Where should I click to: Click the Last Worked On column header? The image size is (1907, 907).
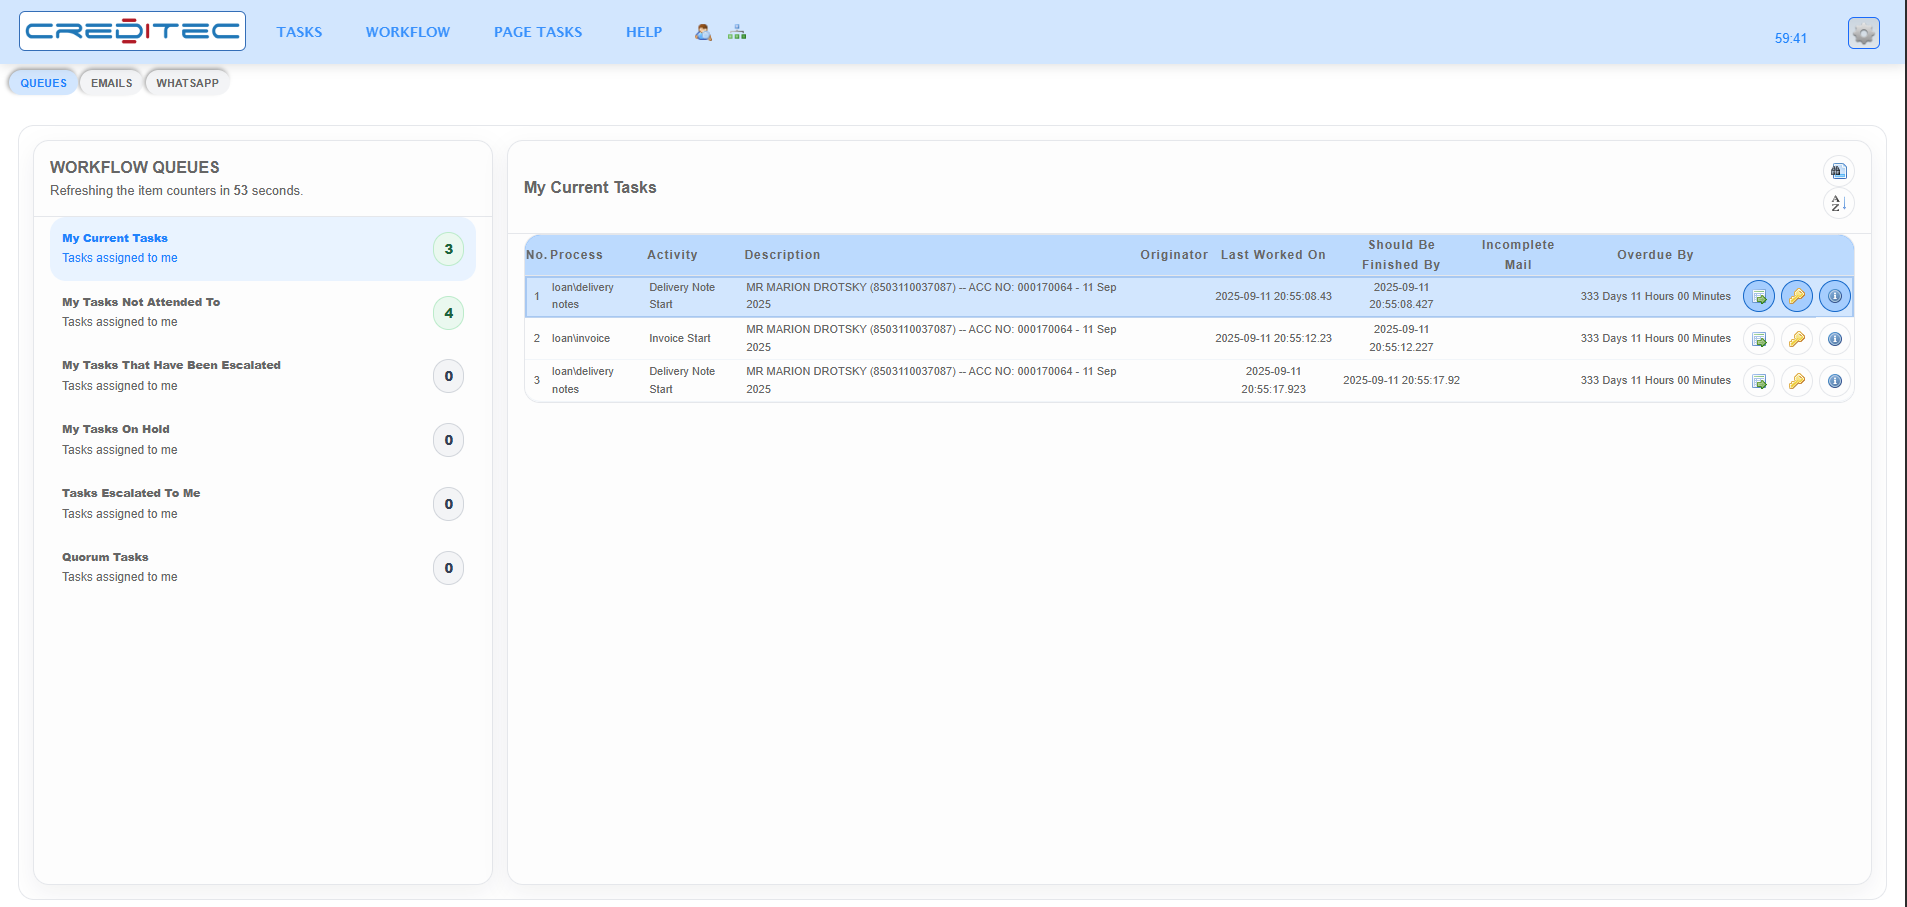tap(1273, 255)
